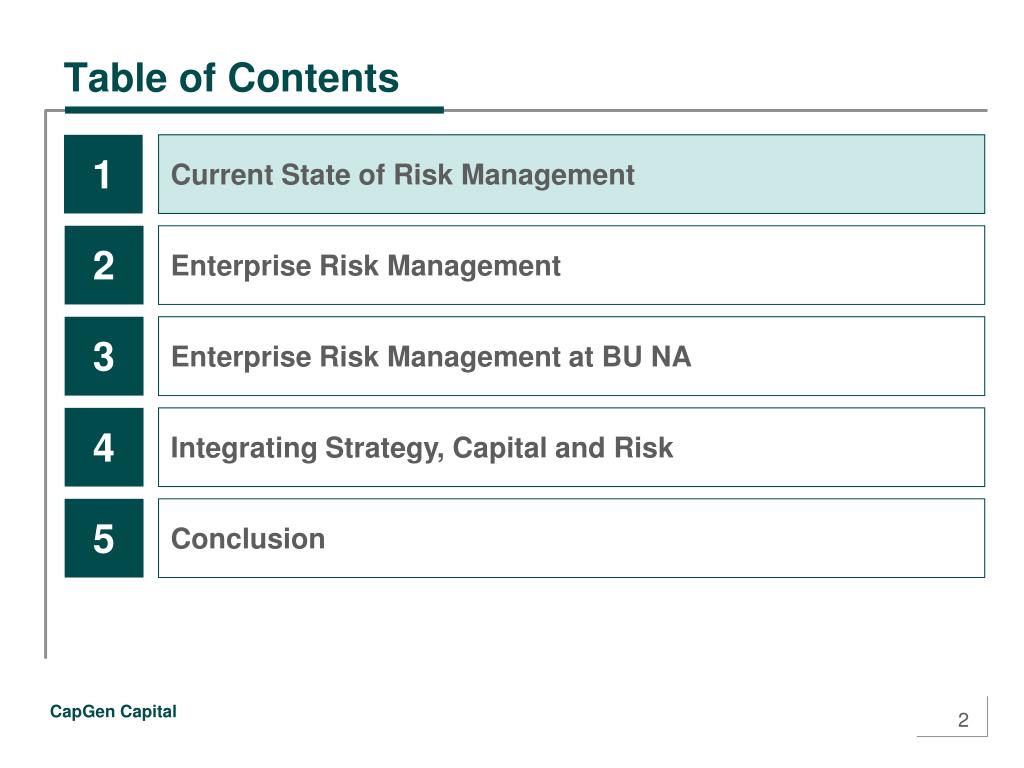Click the highlighted teal first agenda row

[571, 174]
